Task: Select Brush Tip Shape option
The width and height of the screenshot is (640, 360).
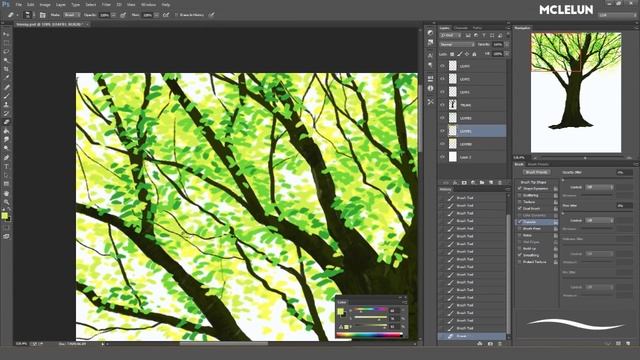Action: (533, 182)
